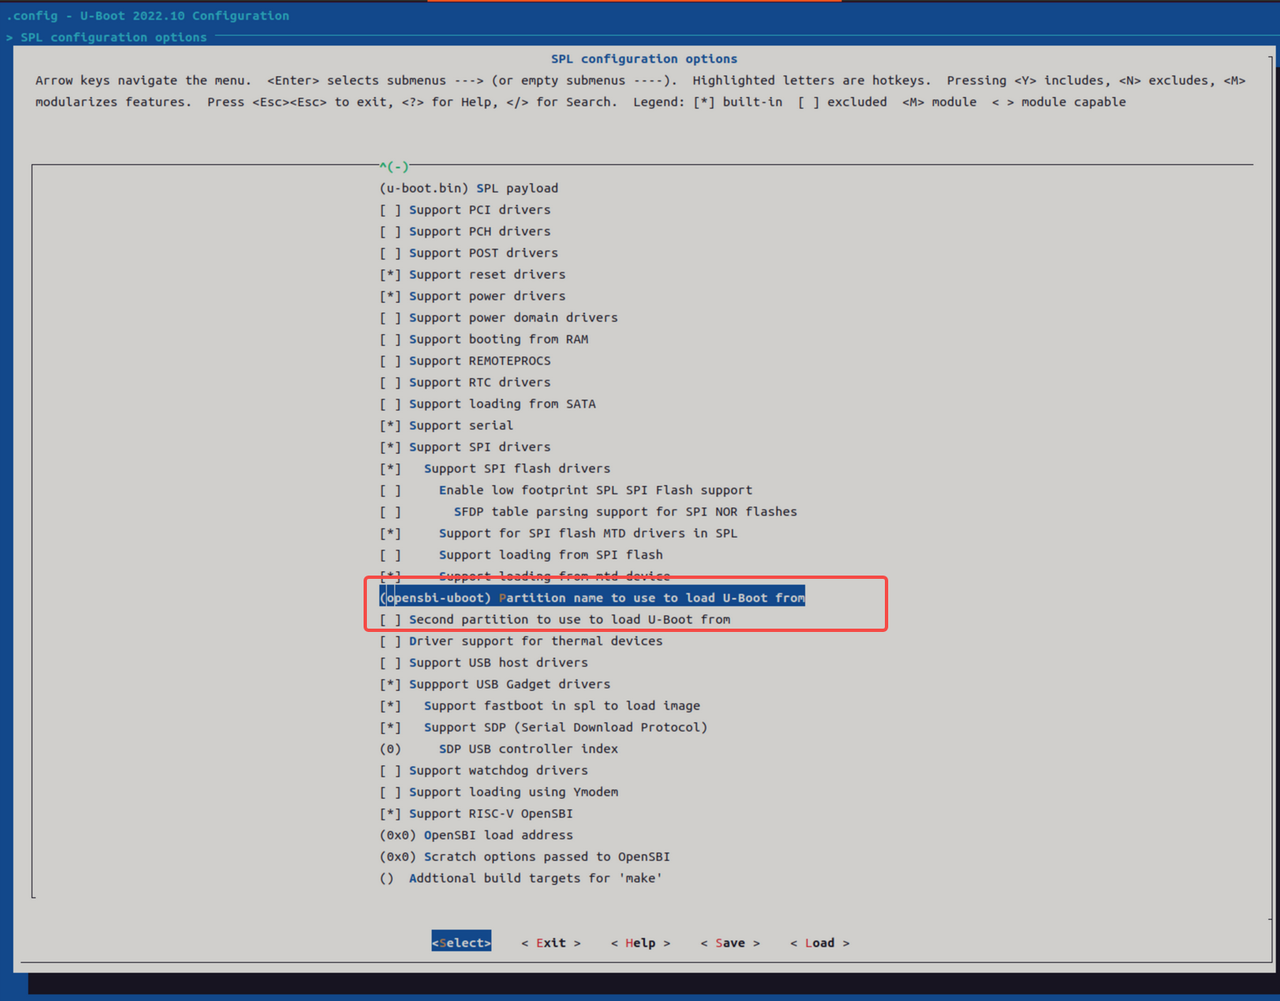The width and height of the screenshot is (1280, 1001).
Task: Toggle Support loading using Ymodem
Action: click(391, 793)
